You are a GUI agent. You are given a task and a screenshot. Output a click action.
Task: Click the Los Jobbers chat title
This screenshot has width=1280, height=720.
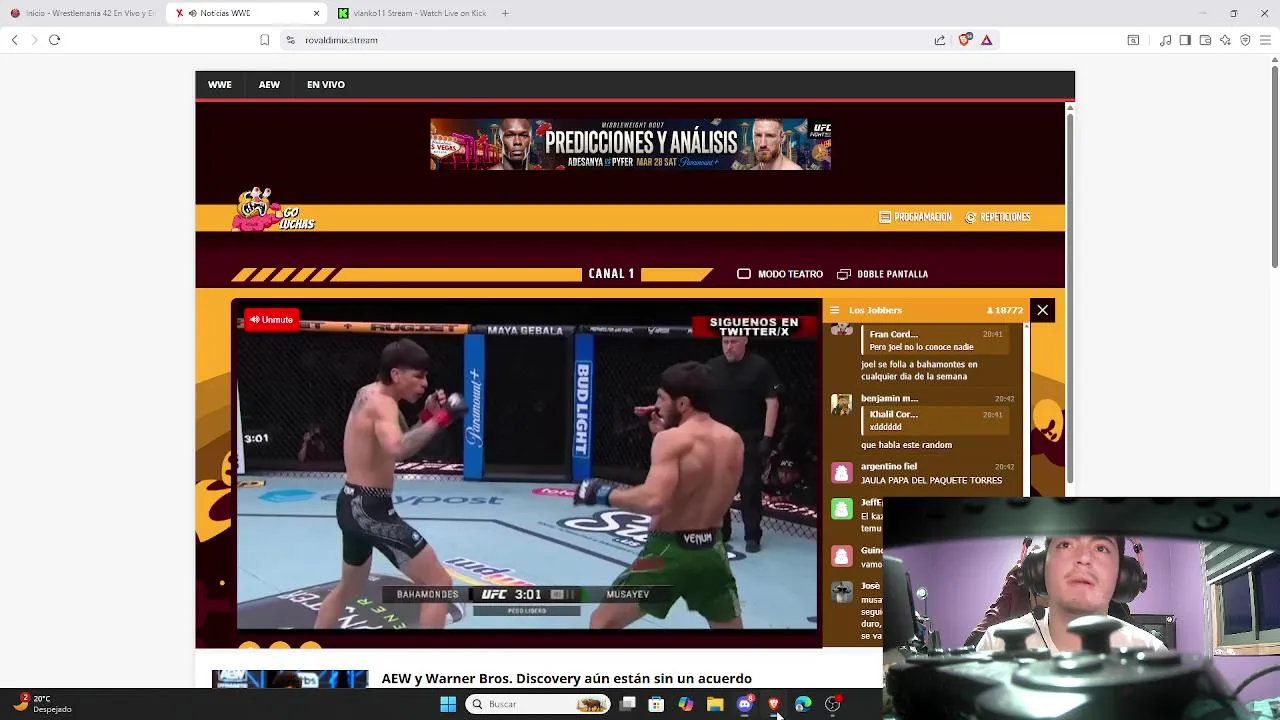pos(875,310)
